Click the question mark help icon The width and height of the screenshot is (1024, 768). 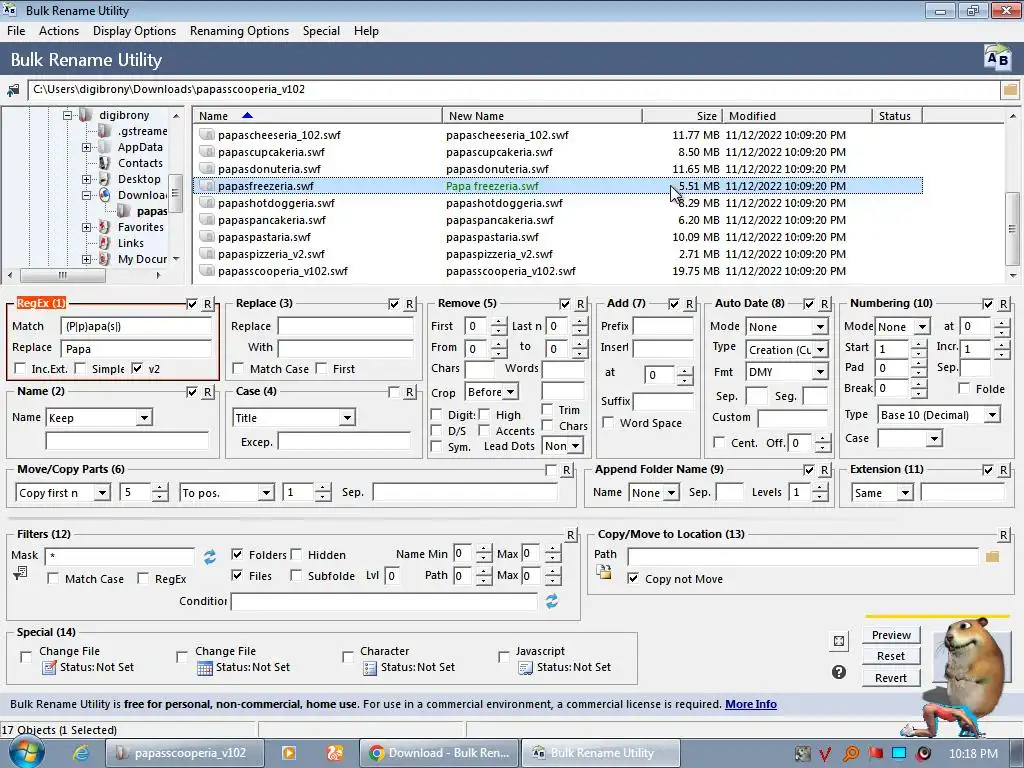coord(839,672)
